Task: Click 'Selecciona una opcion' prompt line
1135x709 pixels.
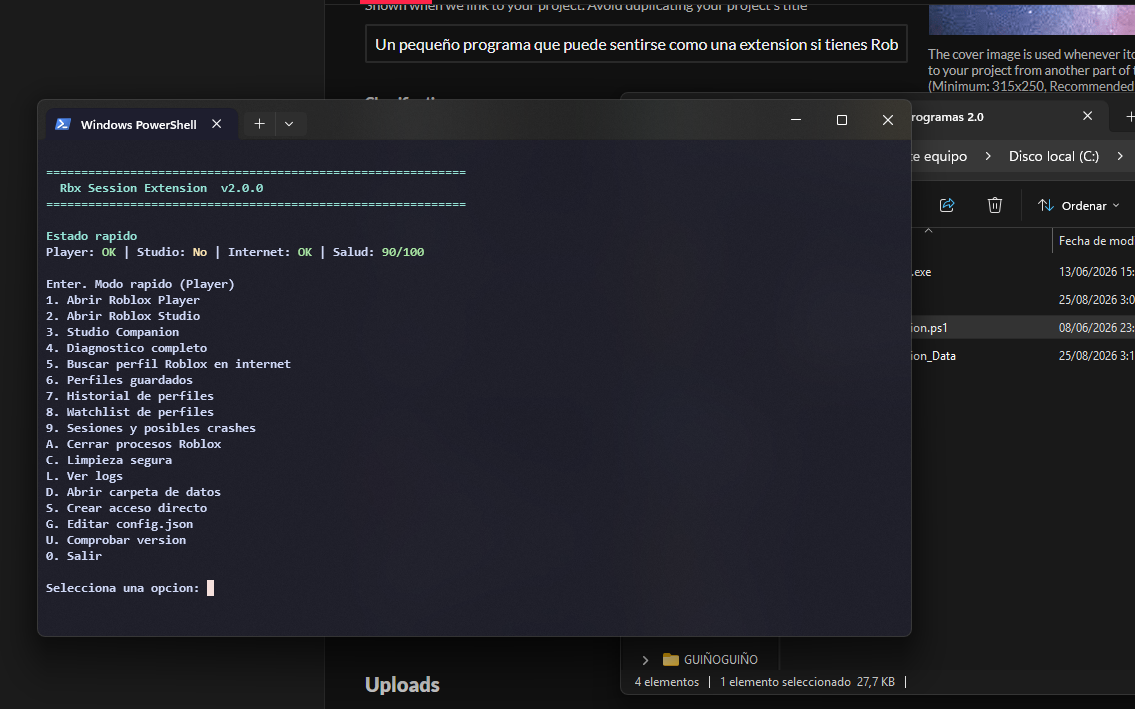Action: [122, 588]
